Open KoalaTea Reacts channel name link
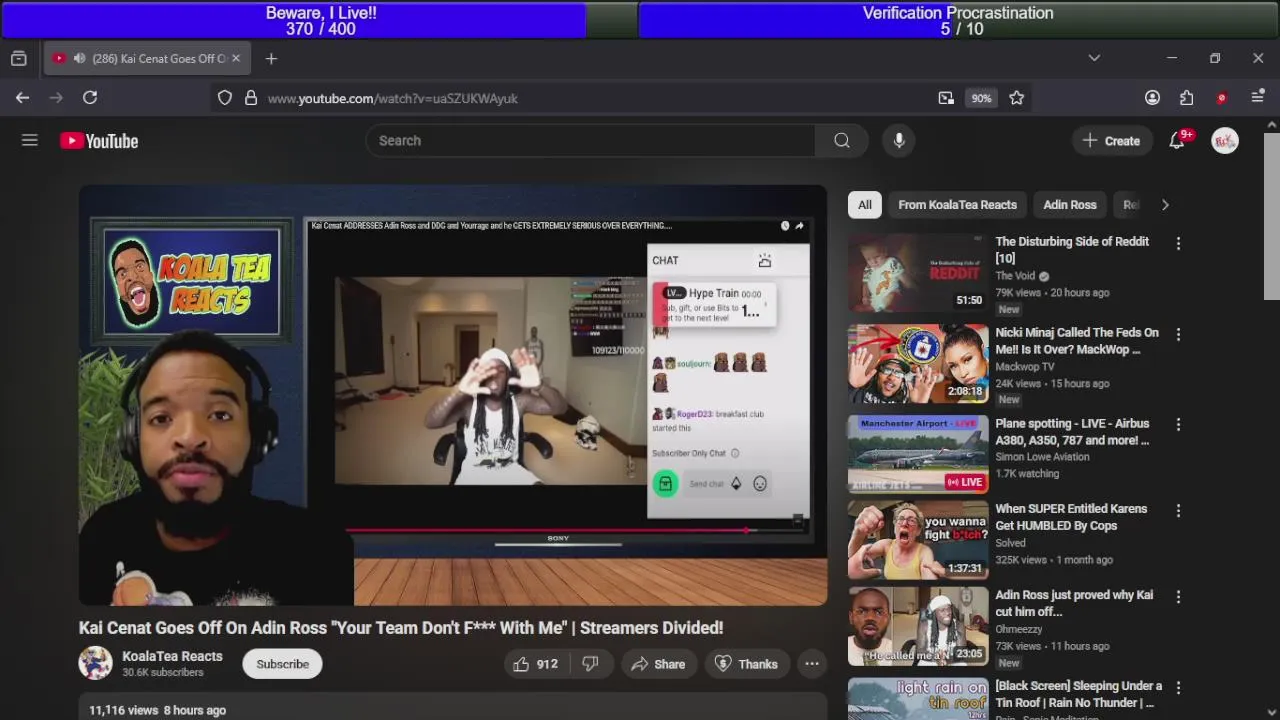This screenshot has width=1280, height=720. click(172, 656)
